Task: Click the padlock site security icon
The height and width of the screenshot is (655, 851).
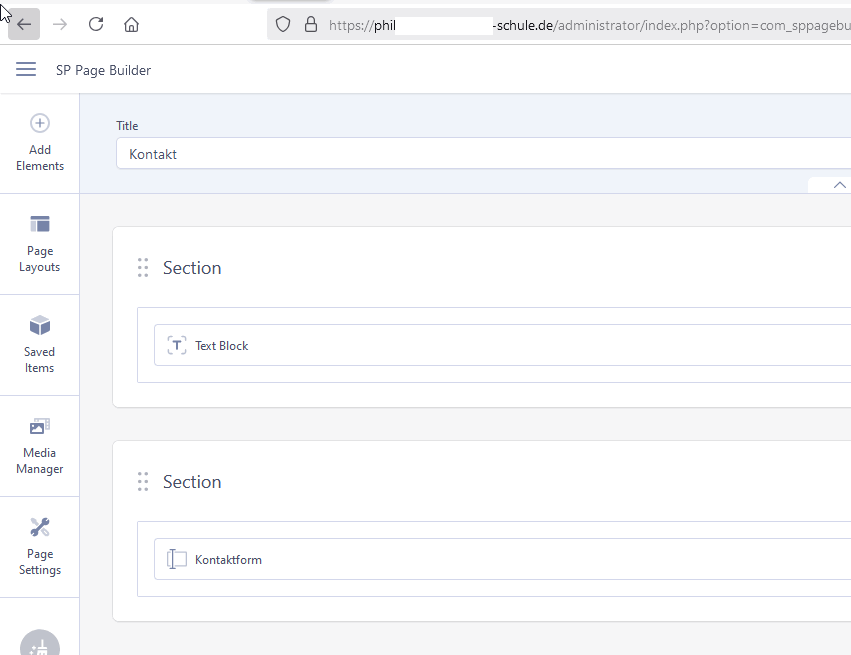Action: [310, 24]
